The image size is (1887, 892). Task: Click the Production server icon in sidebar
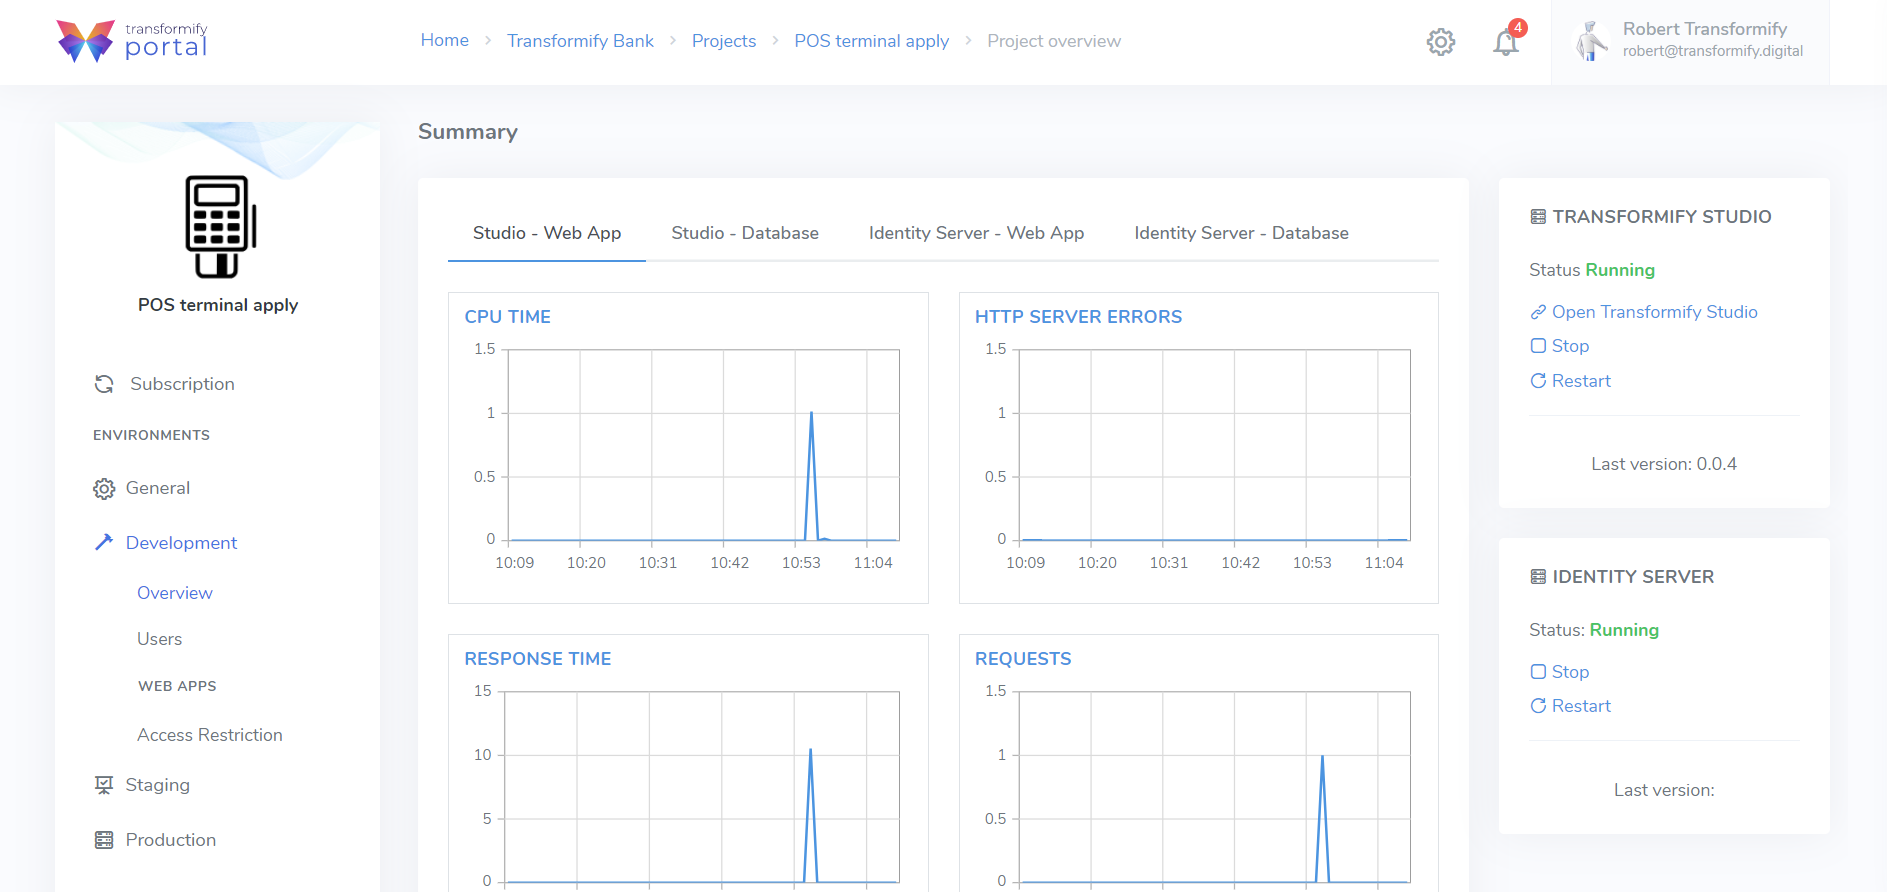pyautogui.click(x=104, y=840)
